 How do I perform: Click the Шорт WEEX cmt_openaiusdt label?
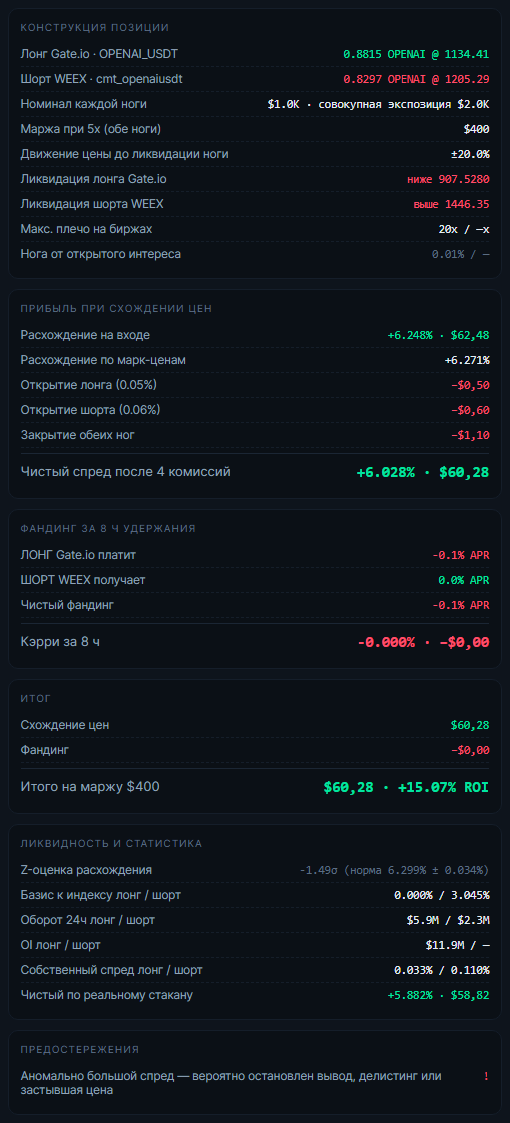point(102,79)
